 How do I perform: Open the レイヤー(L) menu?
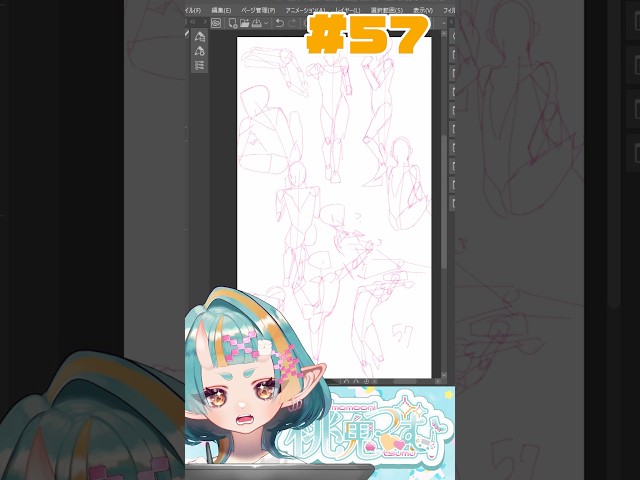347,10
